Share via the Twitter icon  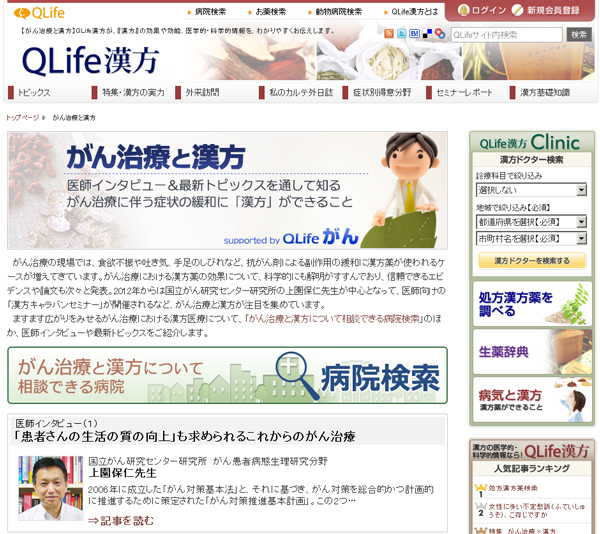pos(401,34)
